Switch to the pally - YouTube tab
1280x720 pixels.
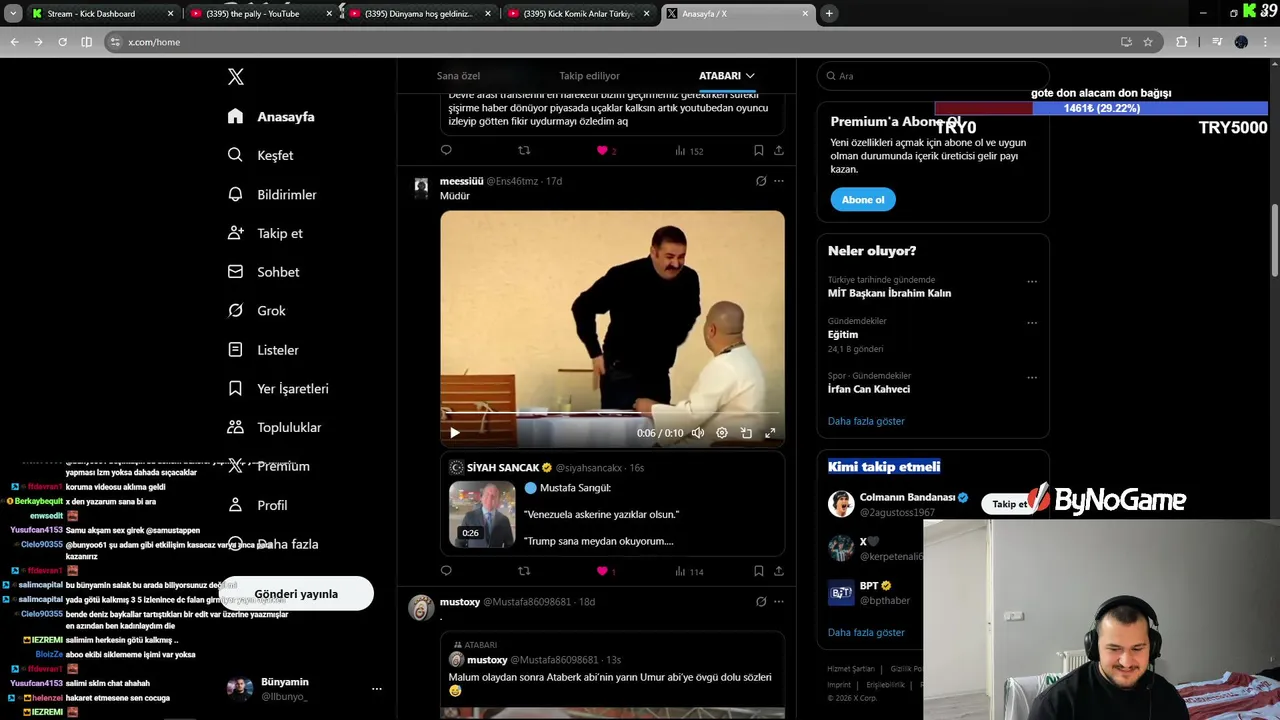260,14
